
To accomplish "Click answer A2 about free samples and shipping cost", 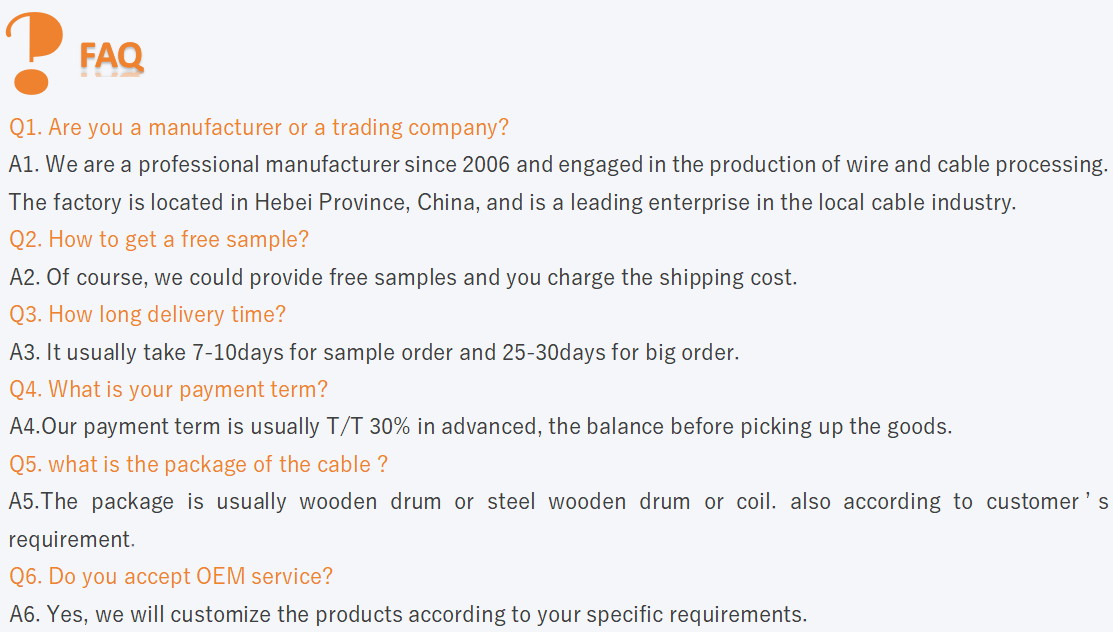I will [403, 277].
